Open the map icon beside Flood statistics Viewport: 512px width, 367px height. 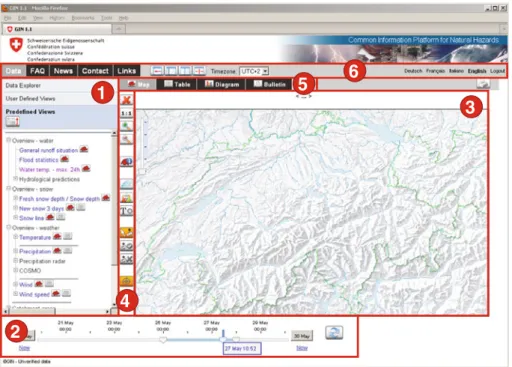(x=64, y=159)
